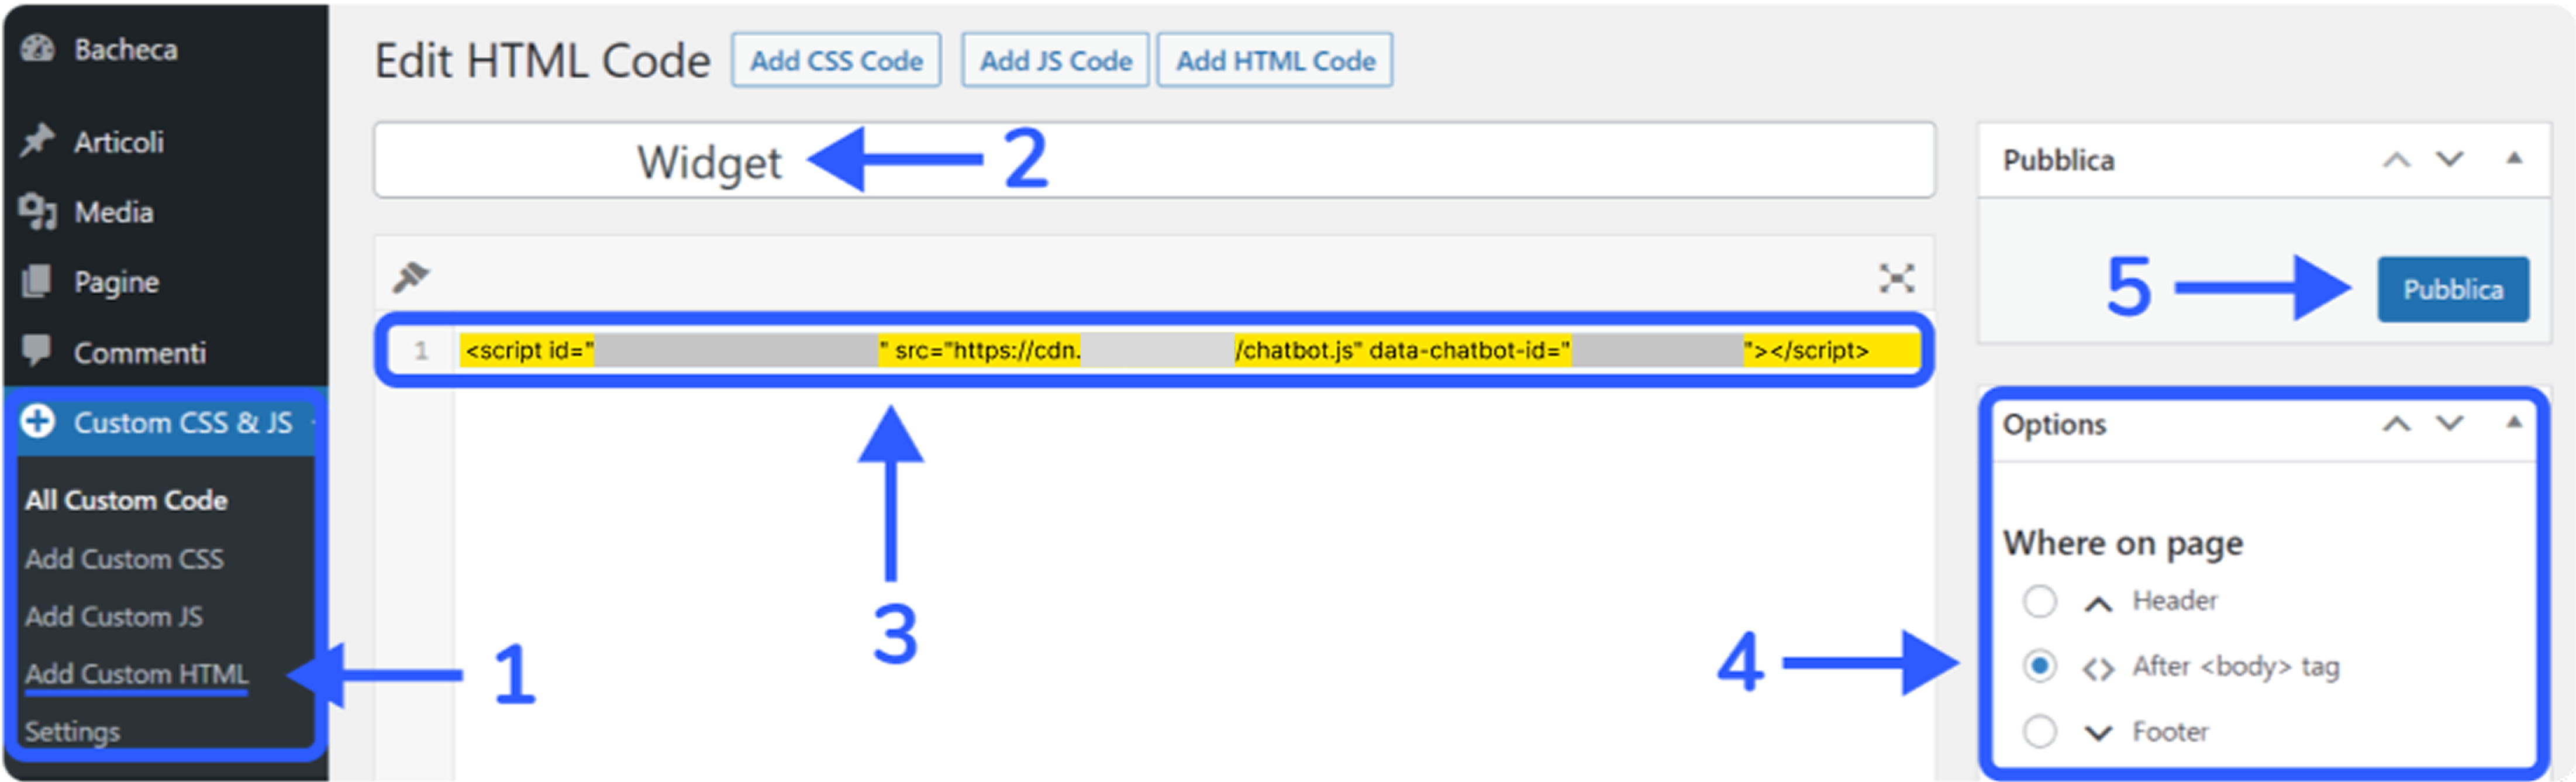Open Articoli menu item
This screenshot has height=782, width=2576.
point(119,141)
